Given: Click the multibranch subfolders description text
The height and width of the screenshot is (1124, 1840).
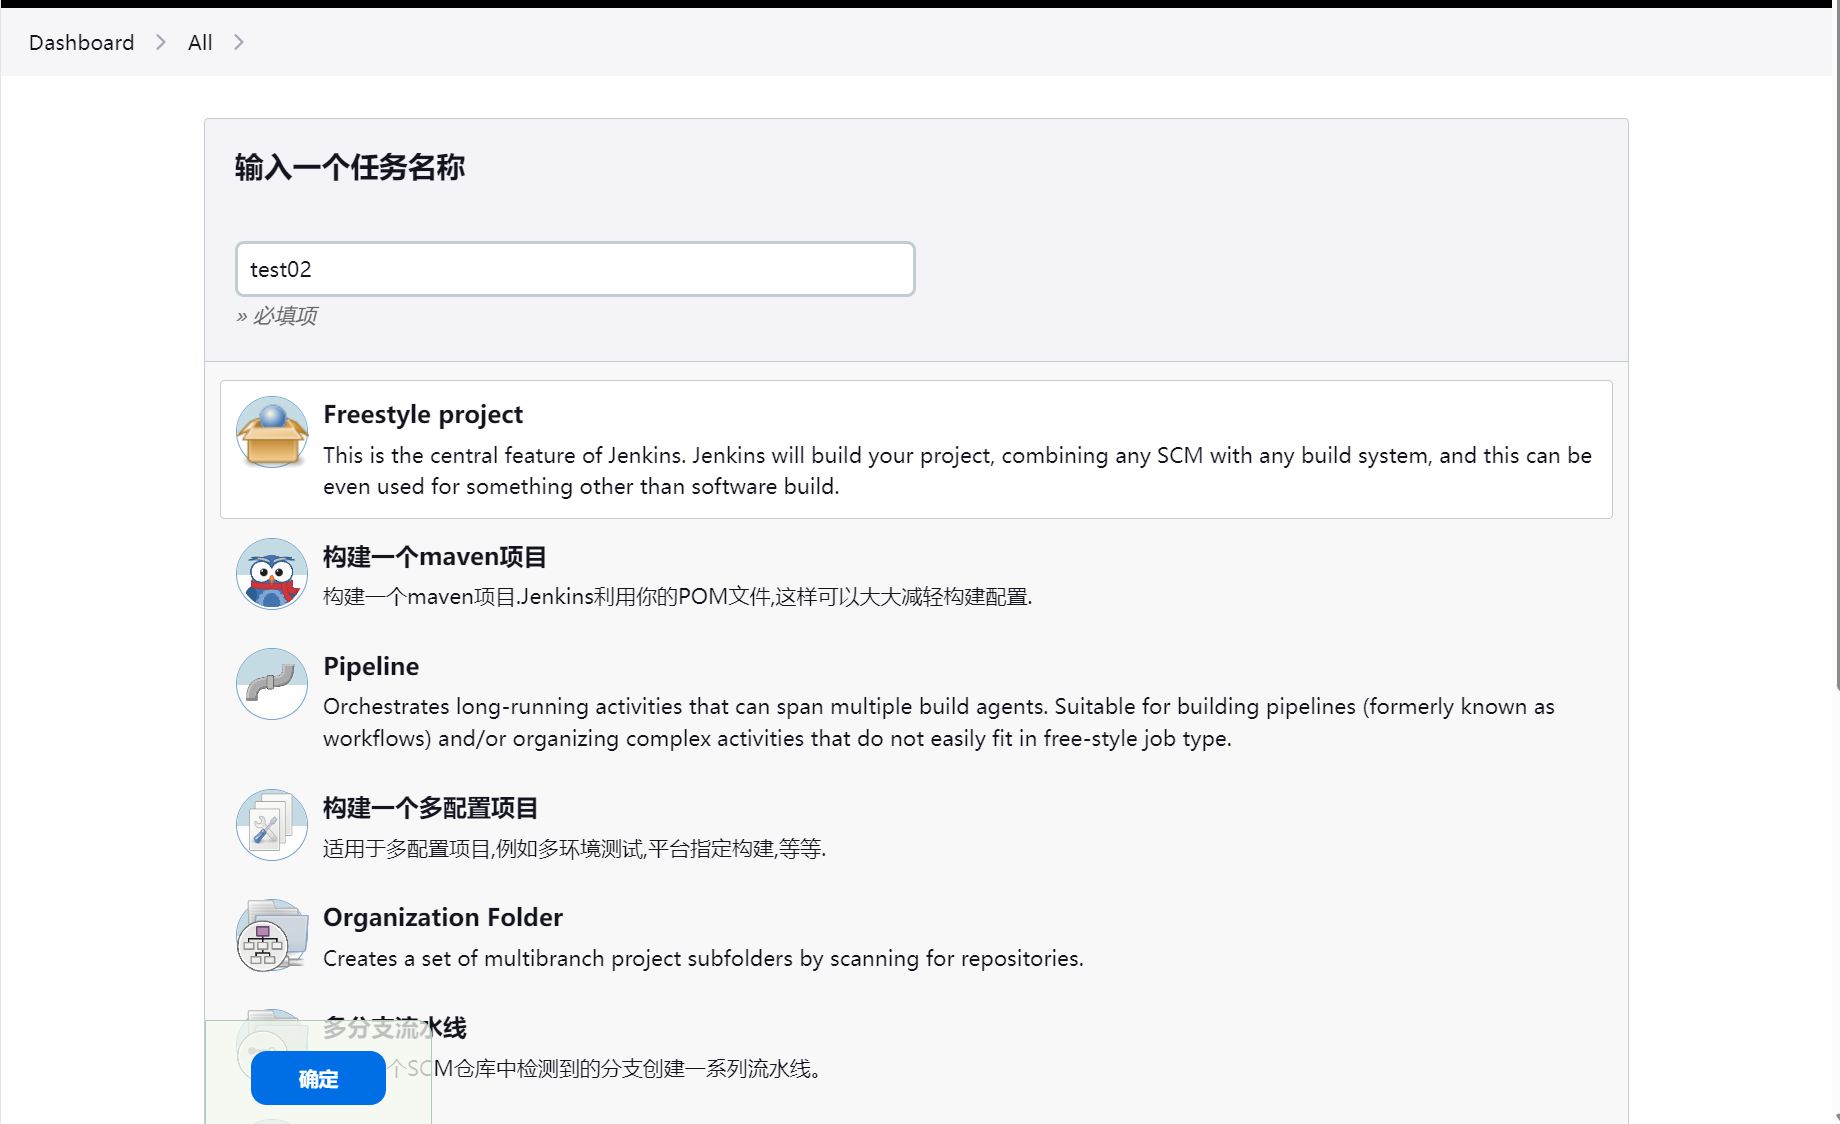Looking at the screenshot, I should 703,958.
